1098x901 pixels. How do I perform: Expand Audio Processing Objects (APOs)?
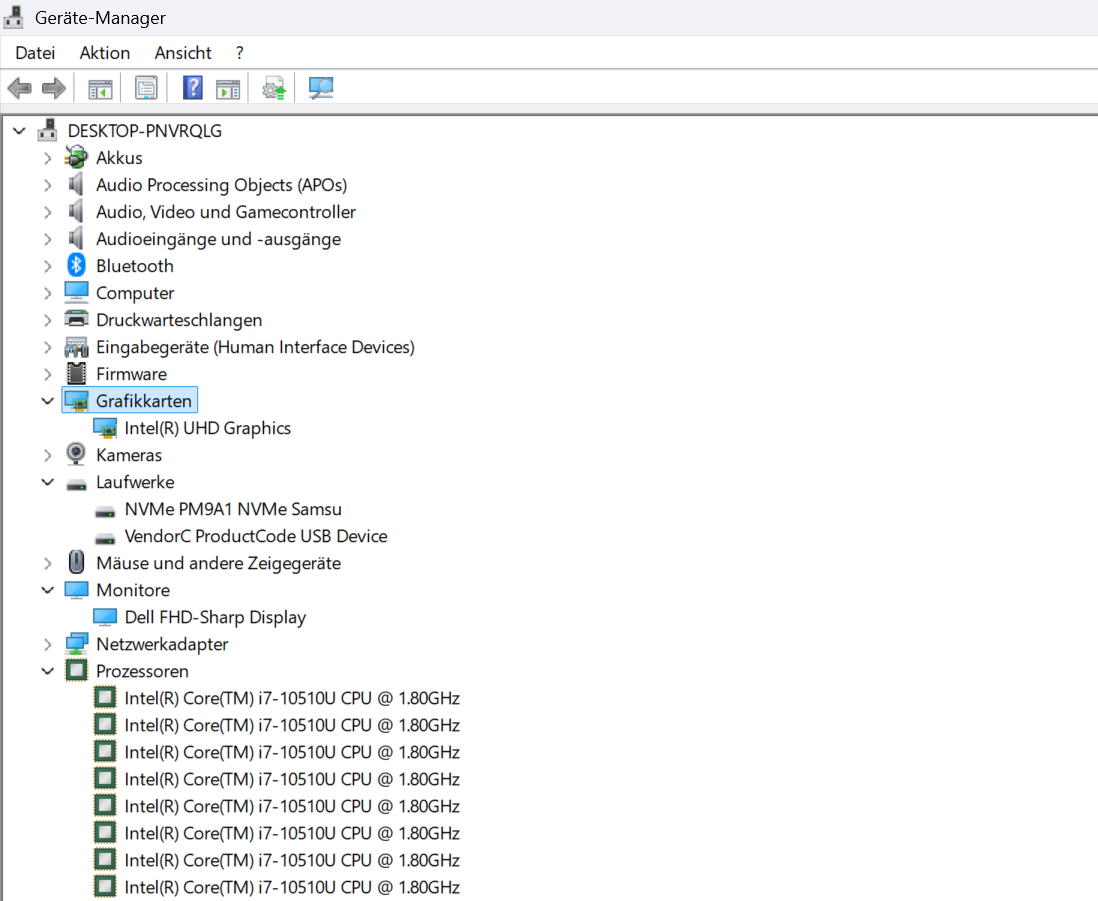[x=48, y=185]
